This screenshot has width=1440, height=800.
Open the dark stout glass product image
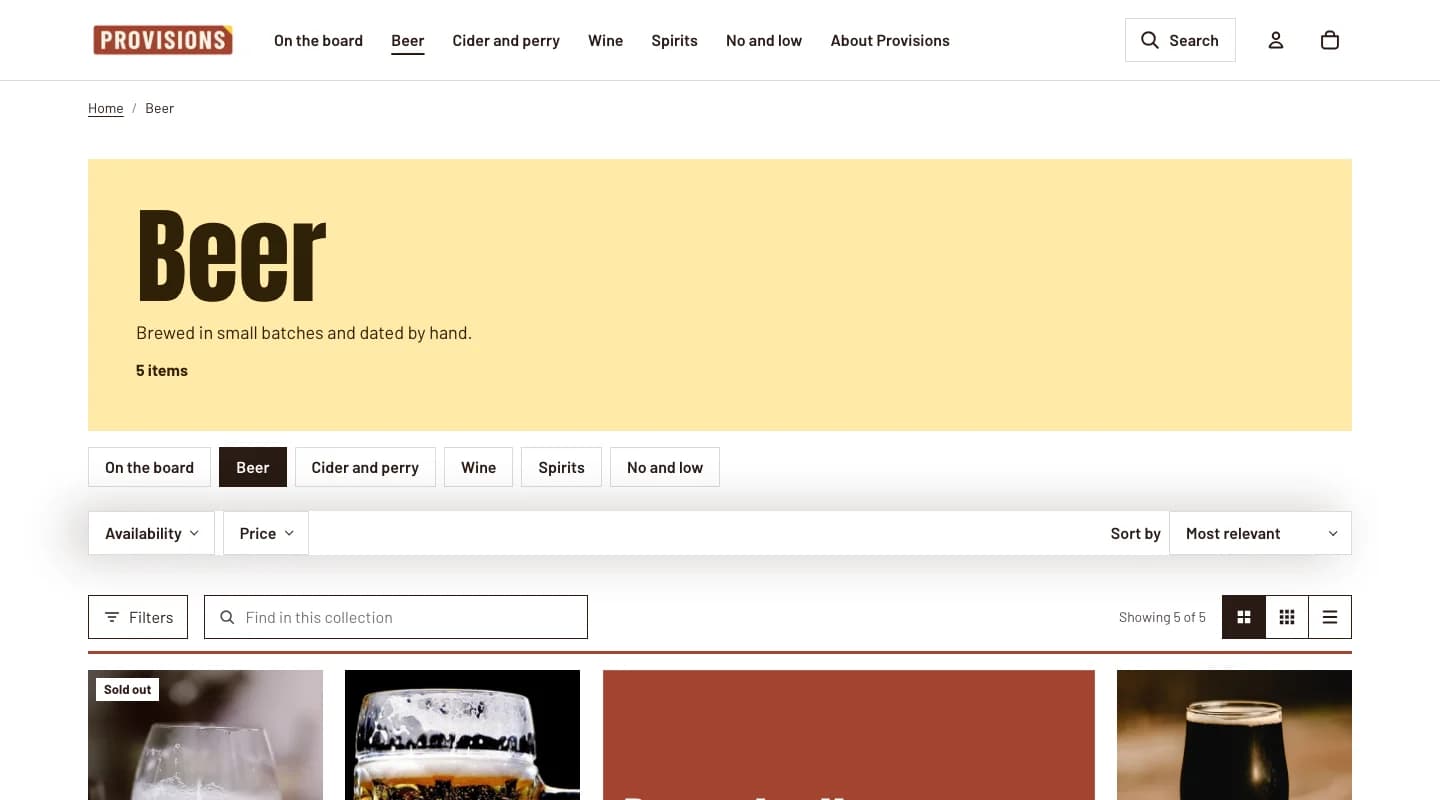(x=1234, y=735)
